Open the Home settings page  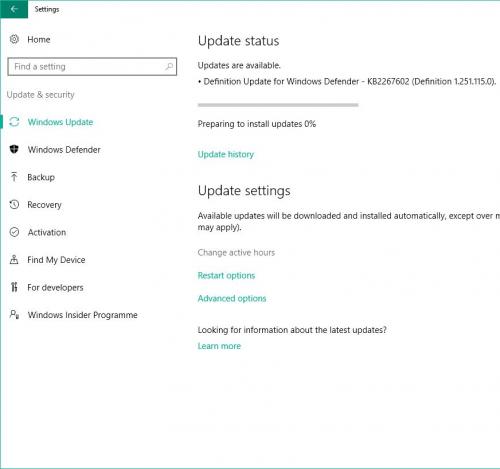coord(39,40)
